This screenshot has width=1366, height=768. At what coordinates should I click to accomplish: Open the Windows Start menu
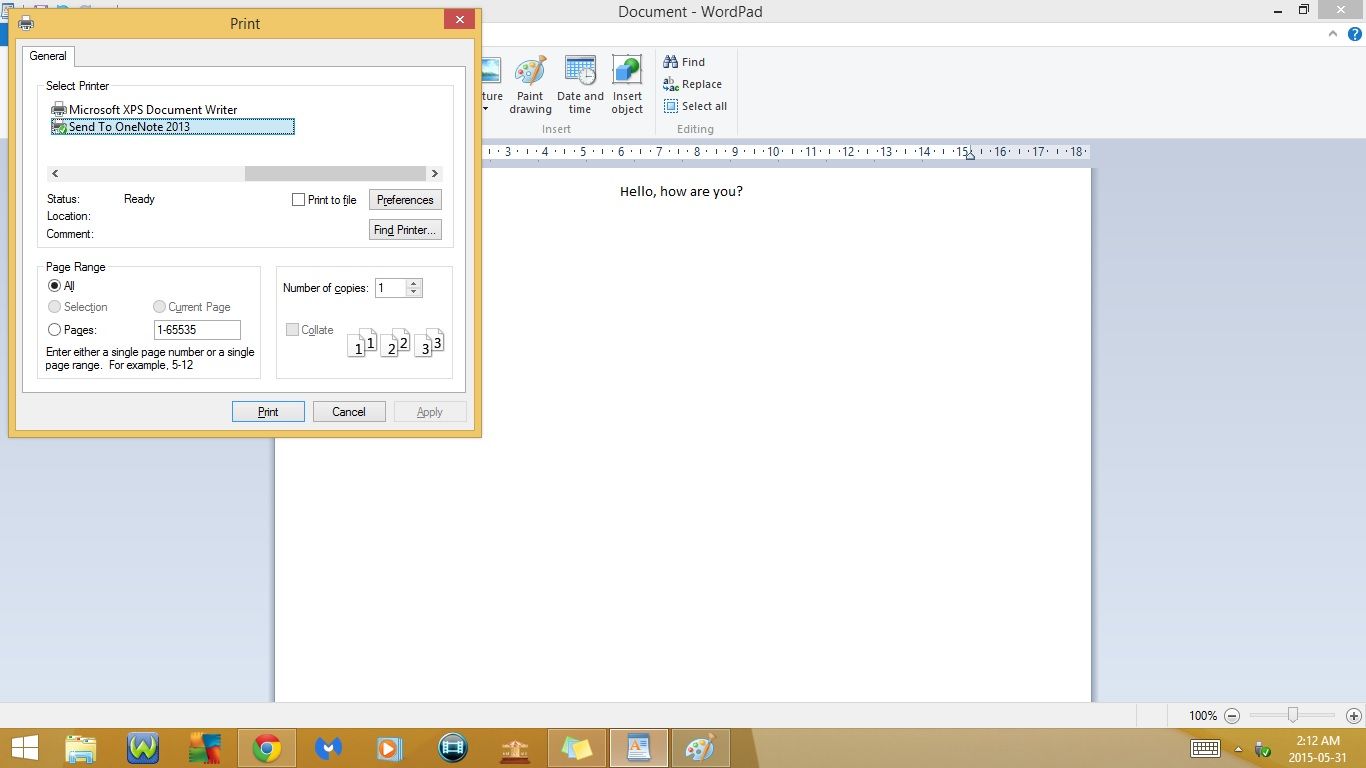(x=24, y=747)
